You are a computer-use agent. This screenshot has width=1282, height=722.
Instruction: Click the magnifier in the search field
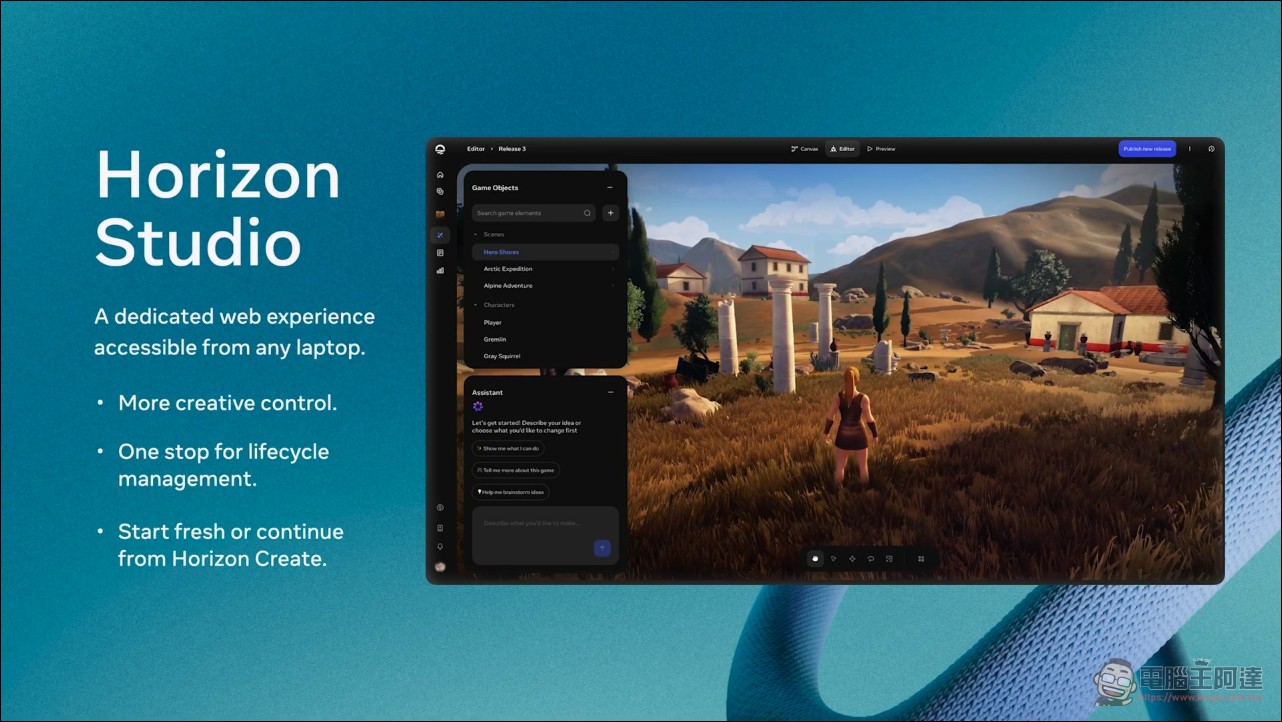[587, 213]
